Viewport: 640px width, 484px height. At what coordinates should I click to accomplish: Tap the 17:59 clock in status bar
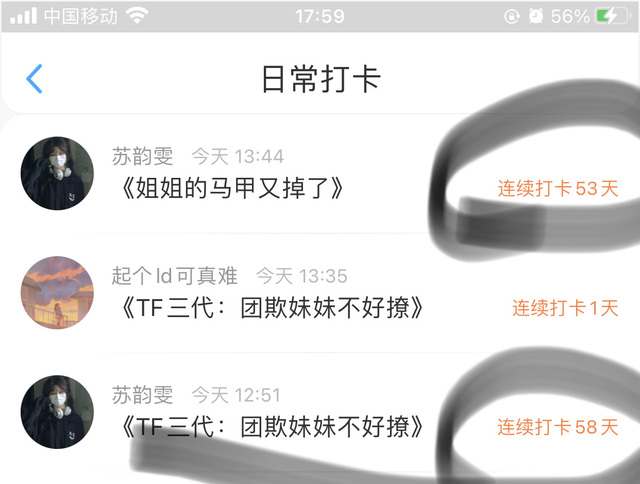320,16
